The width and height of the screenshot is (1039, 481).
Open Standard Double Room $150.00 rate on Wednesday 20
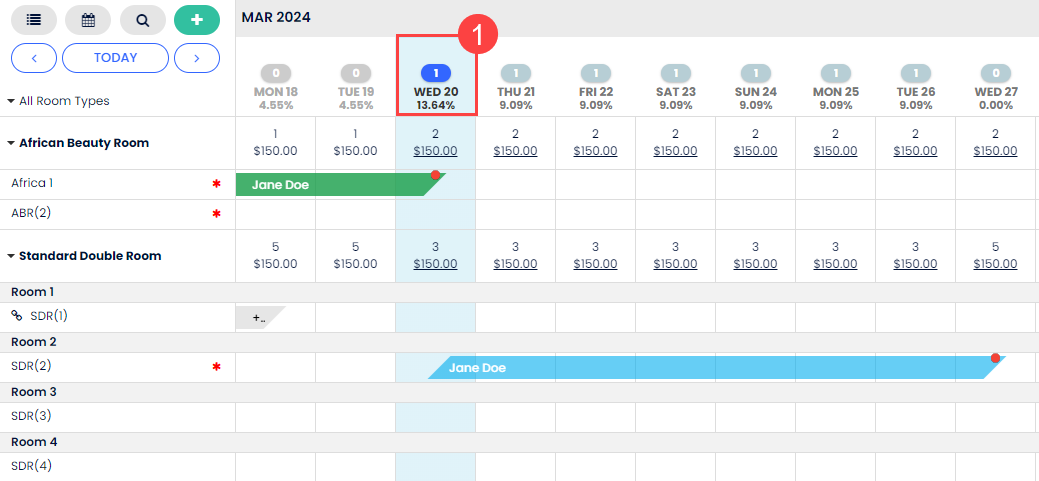(435, 264)
